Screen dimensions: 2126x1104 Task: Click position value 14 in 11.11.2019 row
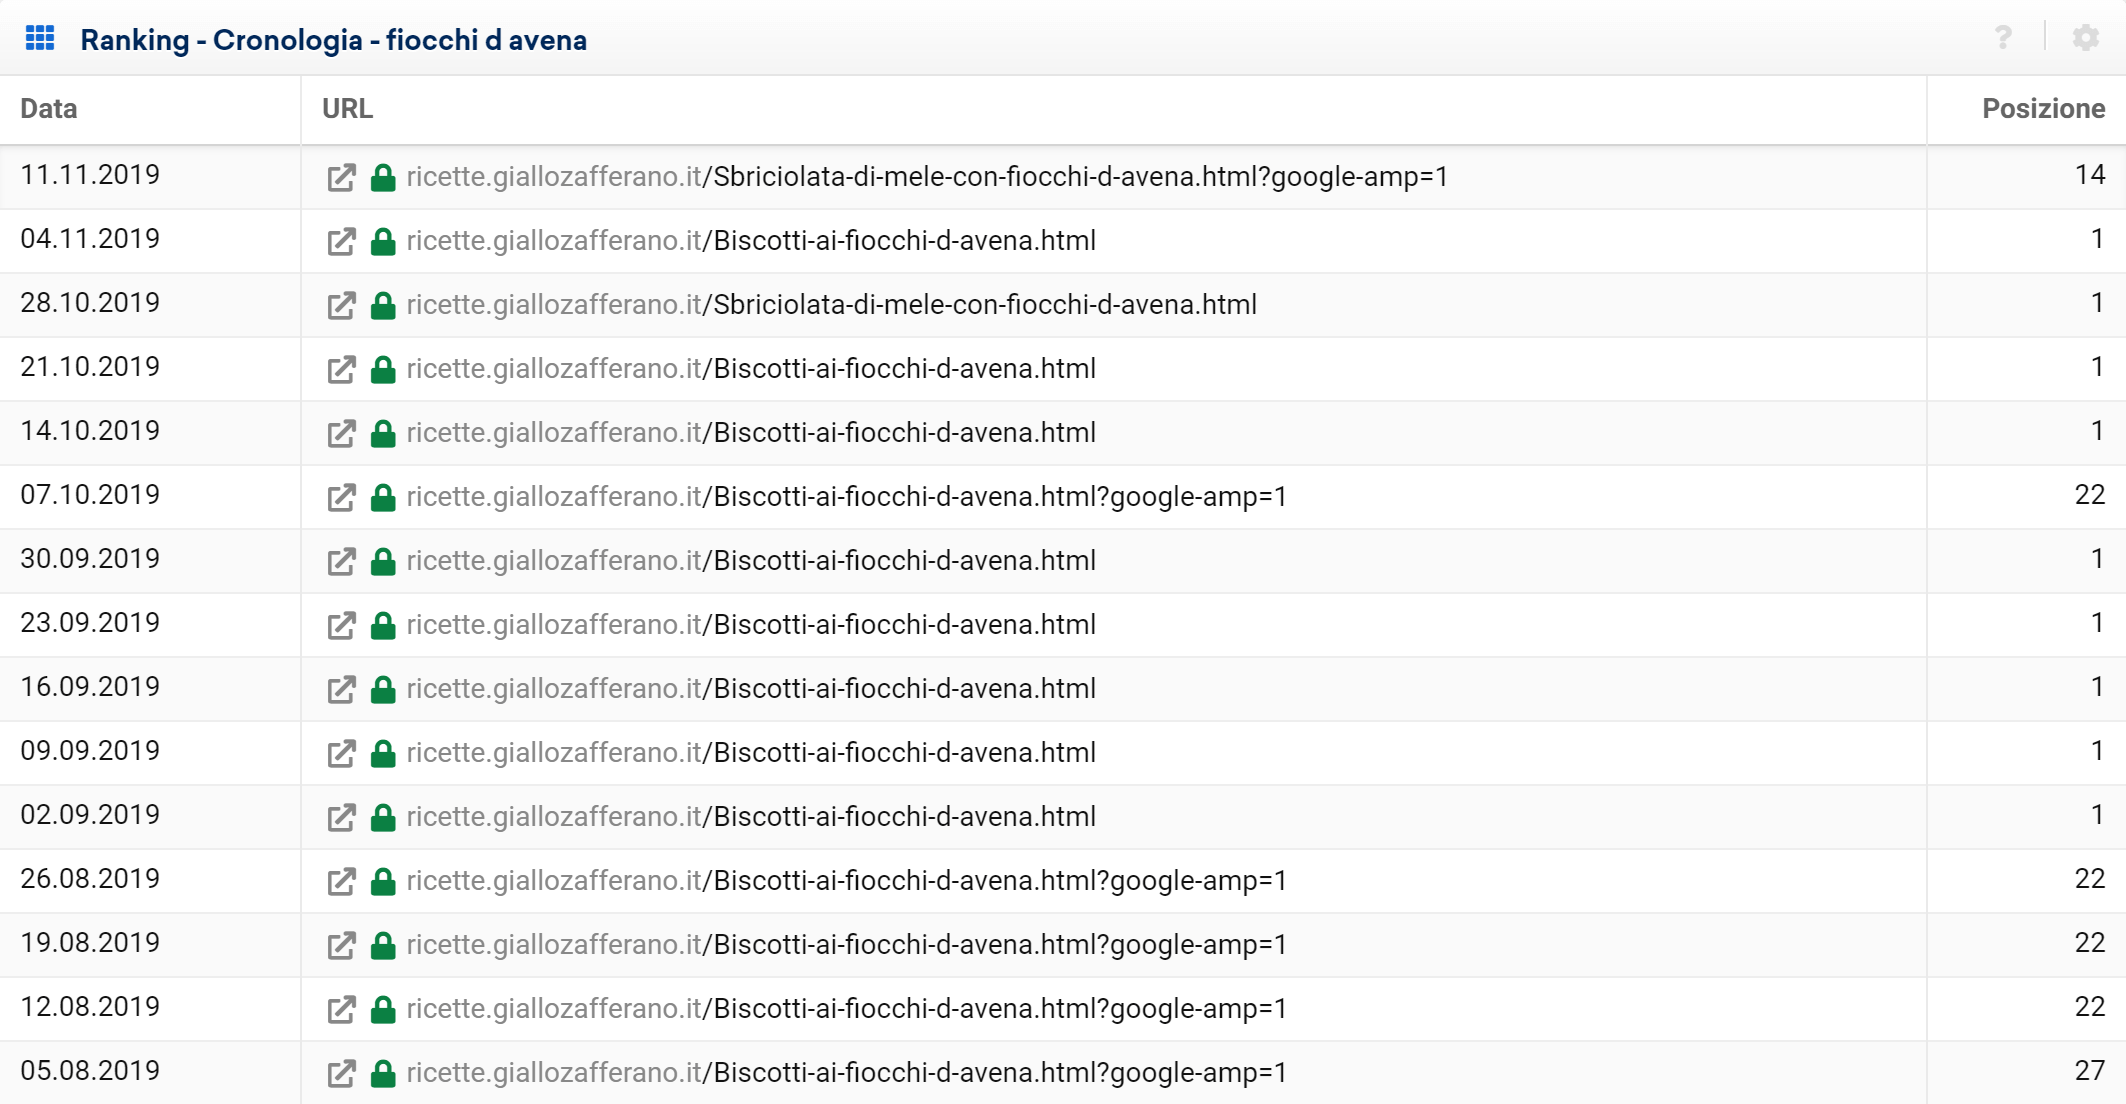point(2090,175)
